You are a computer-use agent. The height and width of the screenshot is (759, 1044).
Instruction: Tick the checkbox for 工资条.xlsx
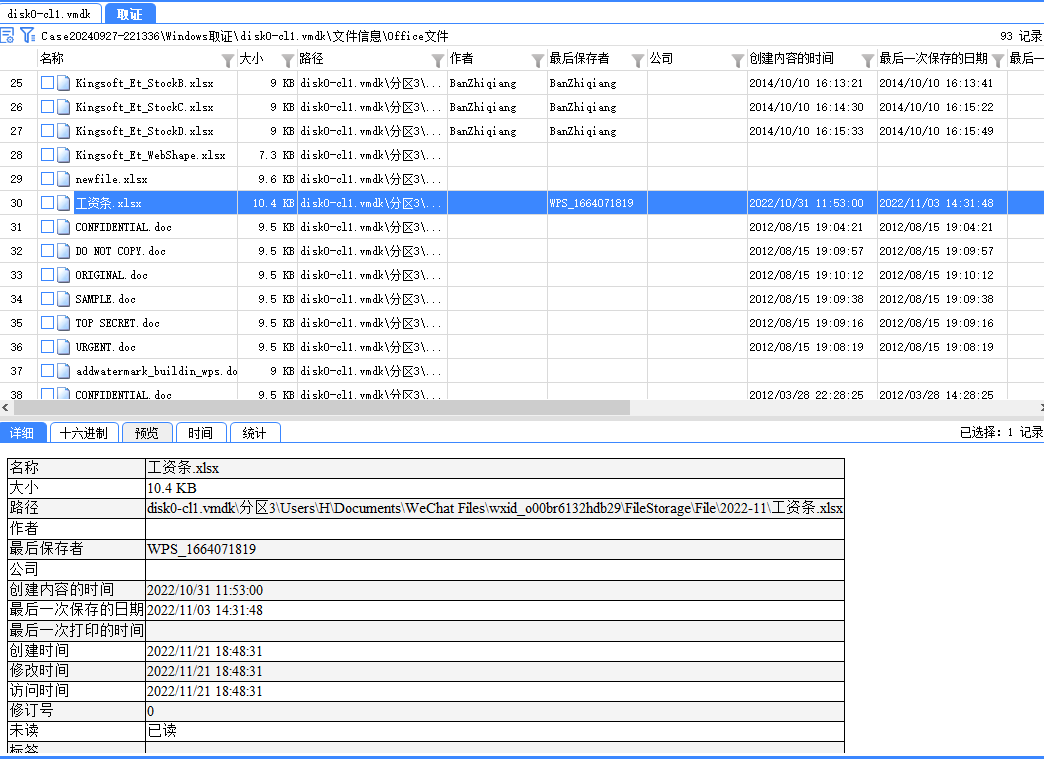(47, 203)
